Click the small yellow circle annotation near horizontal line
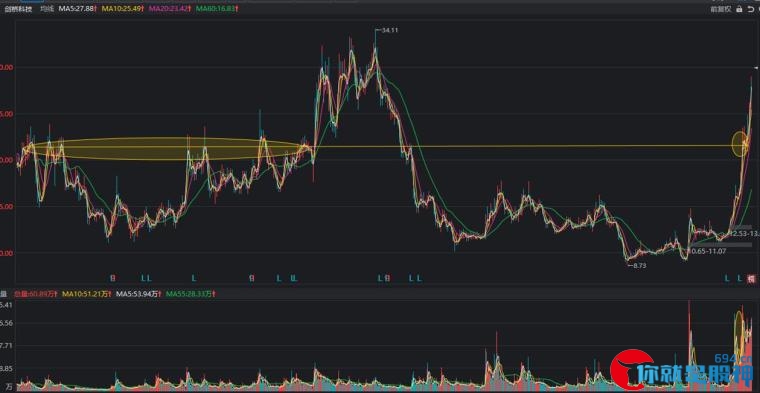 (740, 144)
